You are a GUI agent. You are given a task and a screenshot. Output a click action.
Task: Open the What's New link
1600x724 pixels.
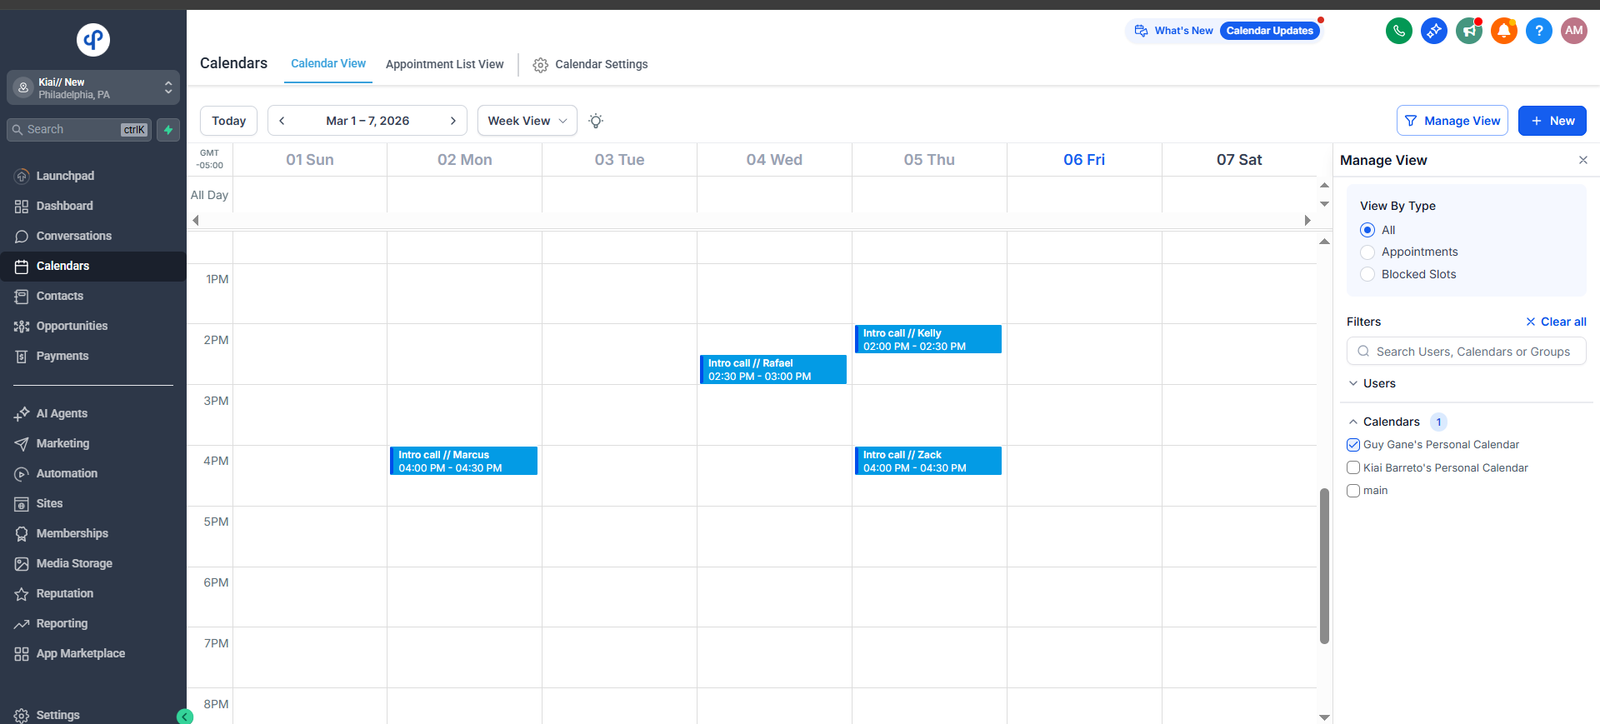click(1174, 31)
